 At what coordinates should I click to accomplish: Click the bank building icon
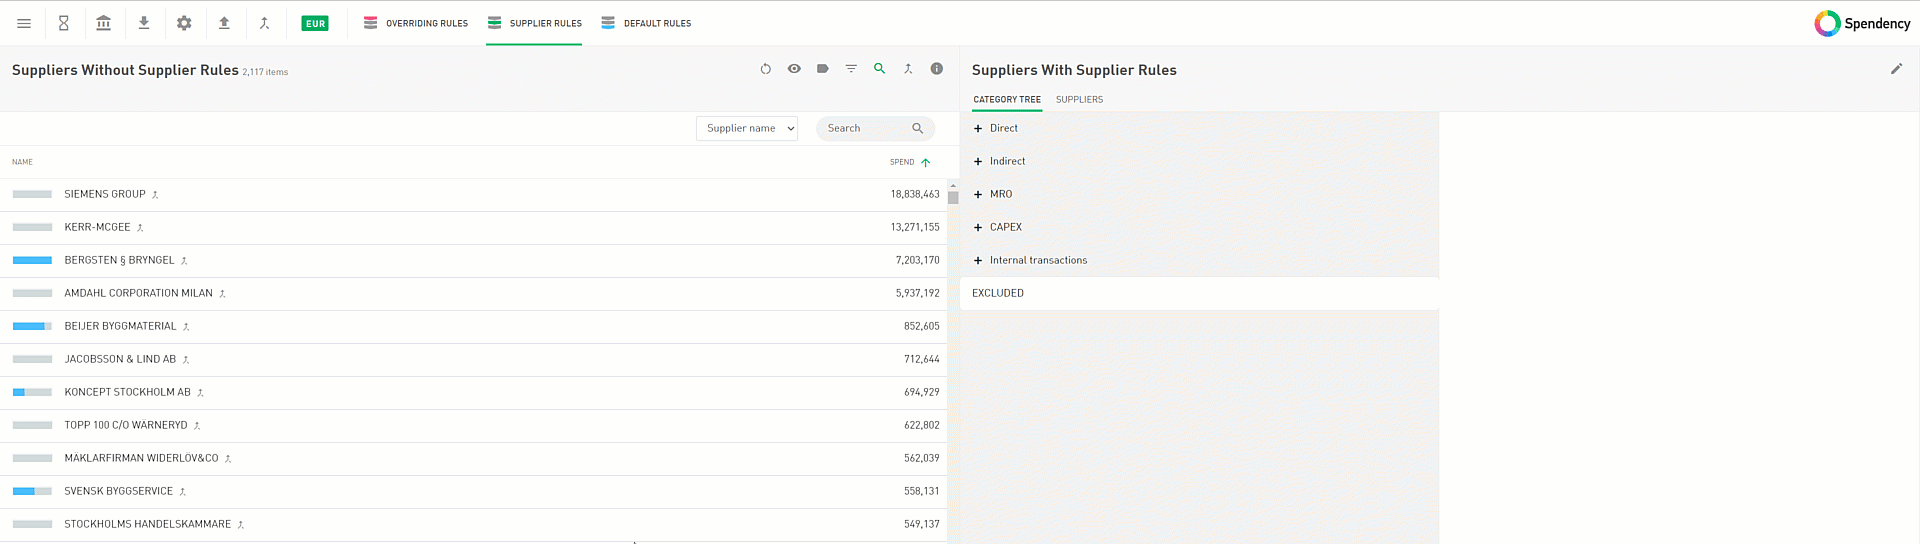point(104,23)
